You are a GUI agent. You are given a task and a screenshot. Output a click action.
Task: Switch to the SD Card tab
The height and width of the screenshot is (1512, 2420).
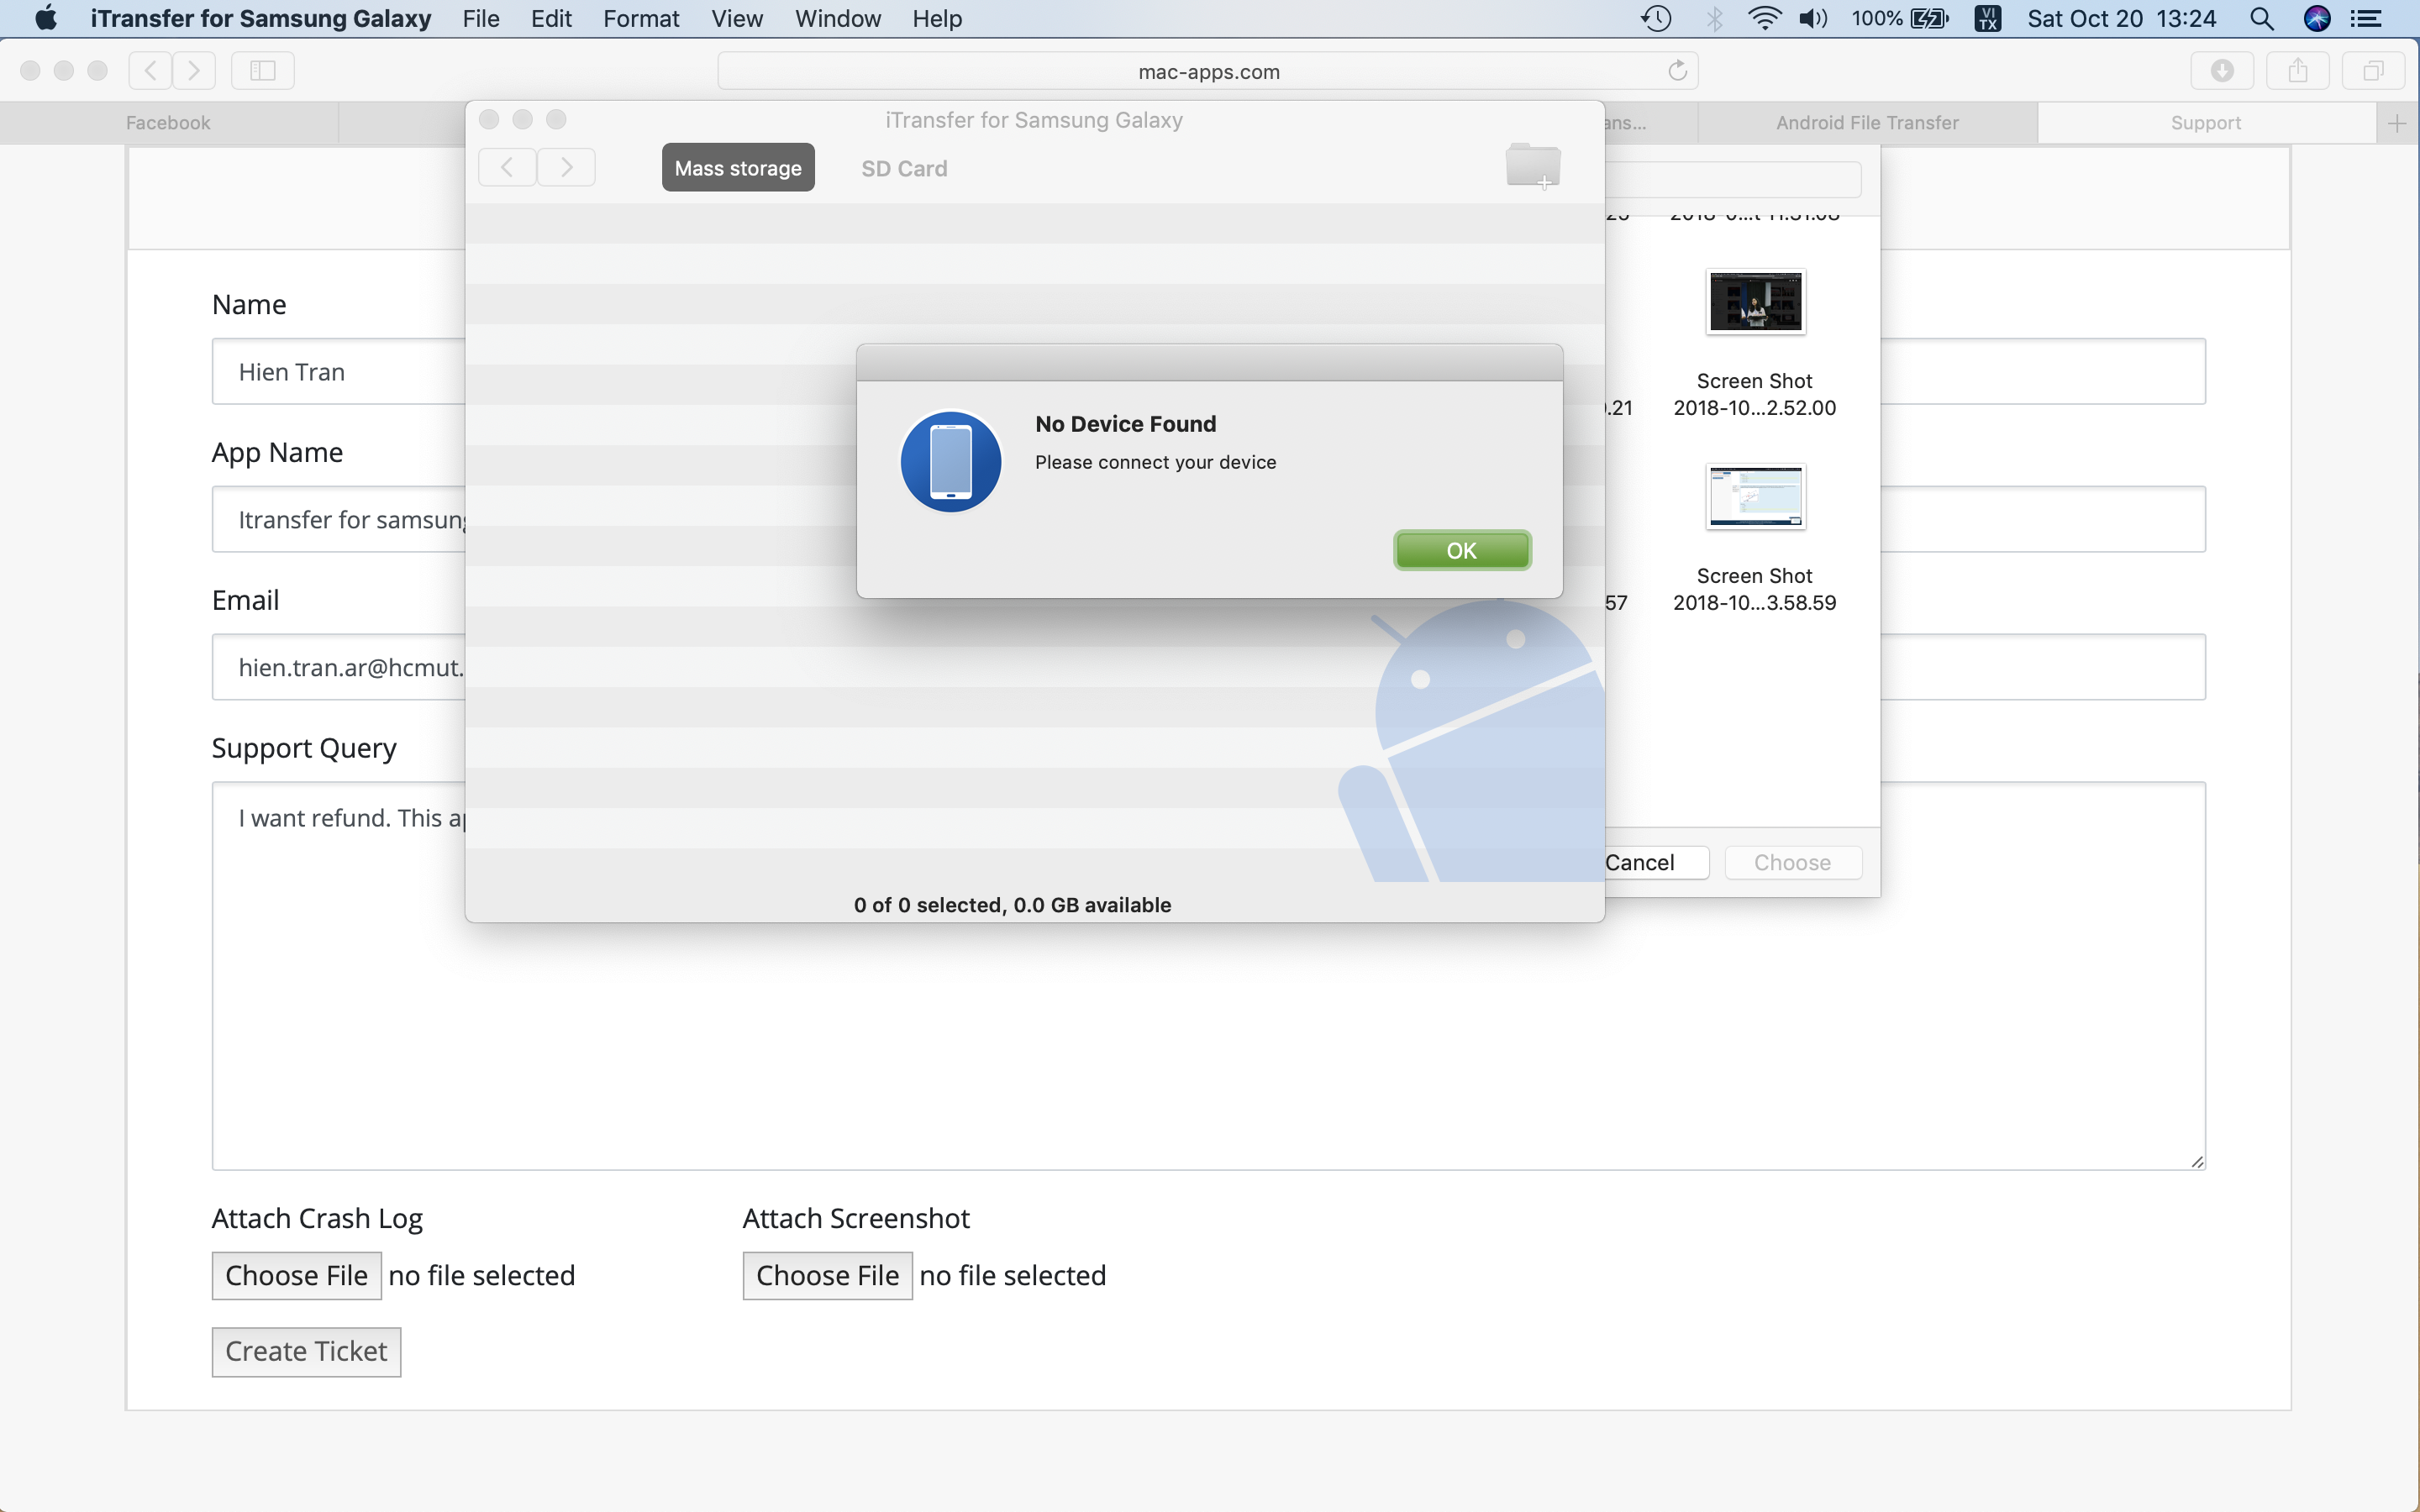click(904, 168)
